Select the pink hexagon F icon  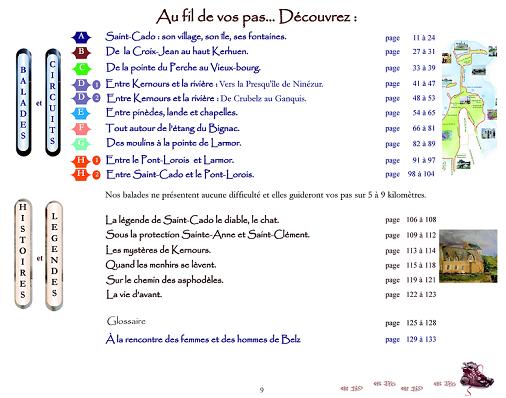pos(81,128)
